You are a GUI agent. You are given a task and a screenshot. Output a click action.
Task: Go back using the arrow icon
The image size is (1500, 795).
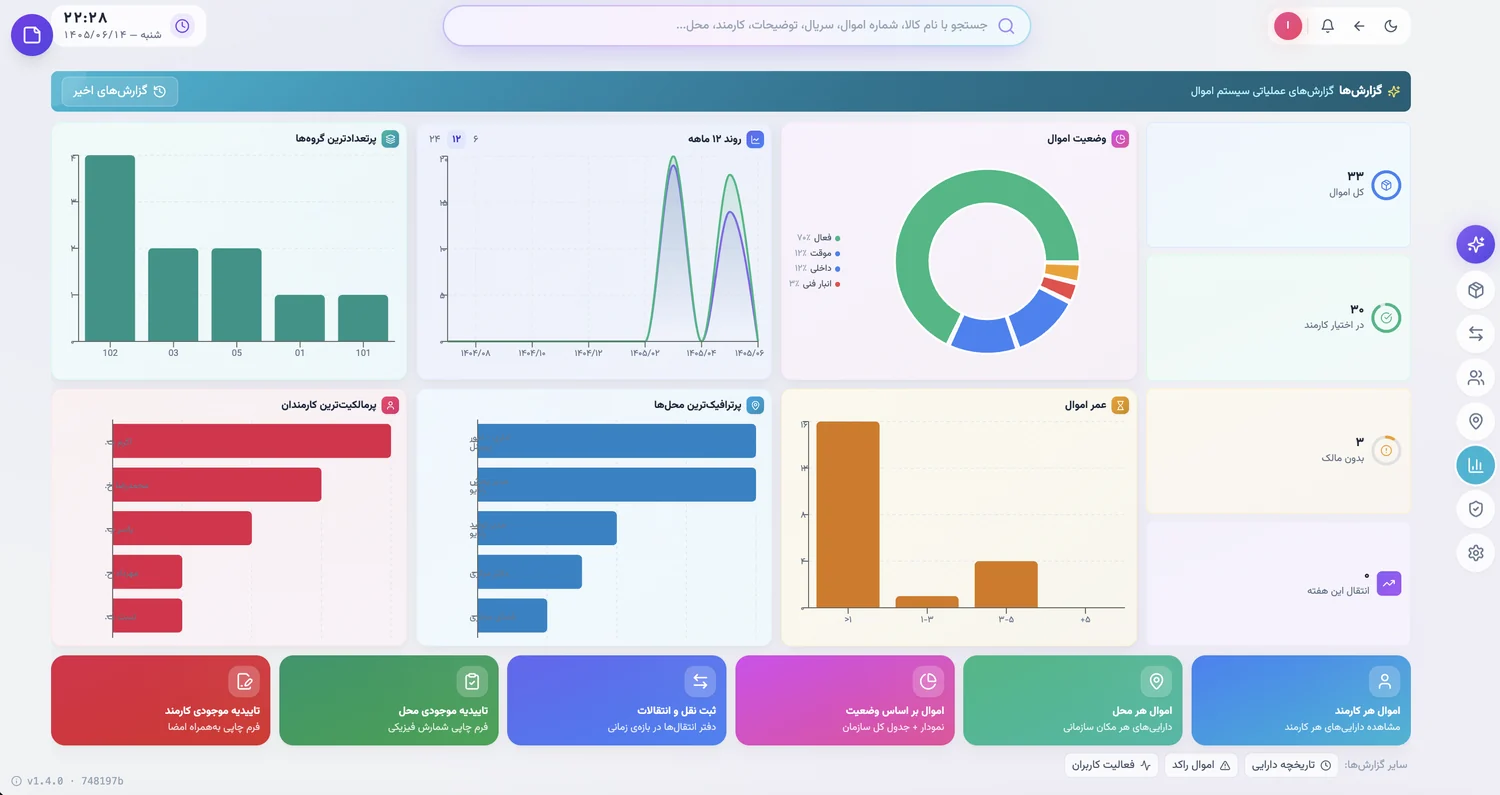coord(1359,26)
